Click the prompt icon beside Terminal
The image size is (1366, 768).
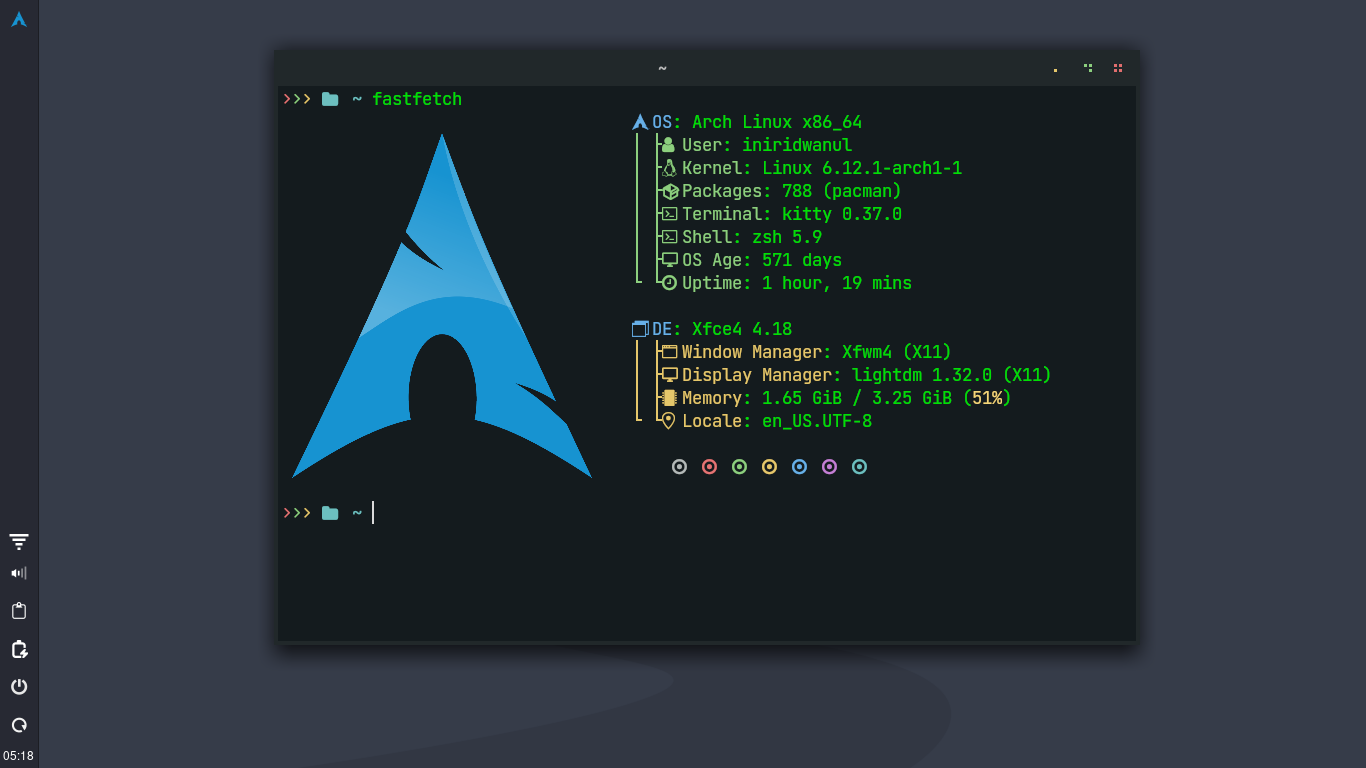tap(670, 214)
